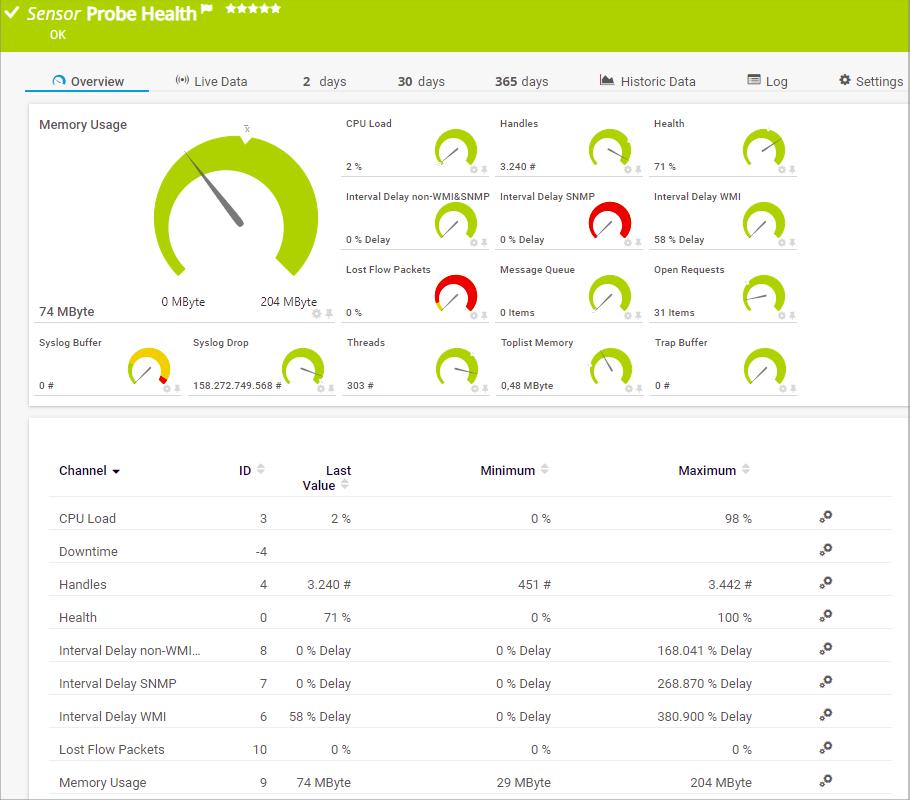The image size is (910, 800).
Task: Sort table by ID column arrows
Action: (261, 469)
